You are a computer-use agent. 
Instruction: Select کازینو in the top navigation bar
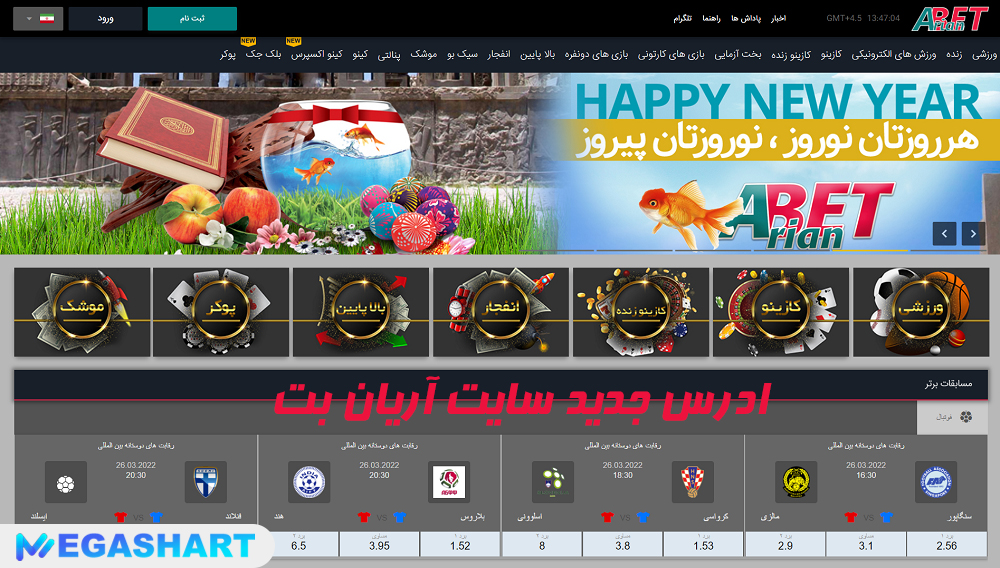[x=831, y=55]
